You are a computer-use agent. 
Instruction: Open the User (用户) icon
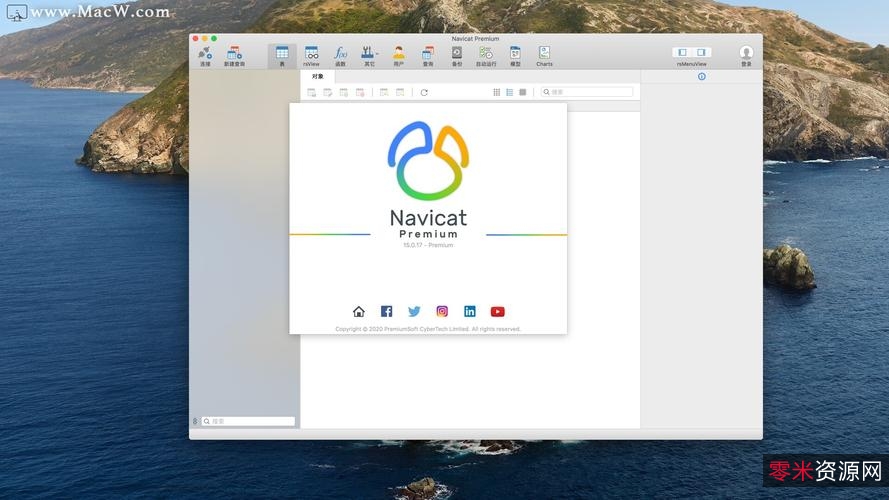pos(399,53)
